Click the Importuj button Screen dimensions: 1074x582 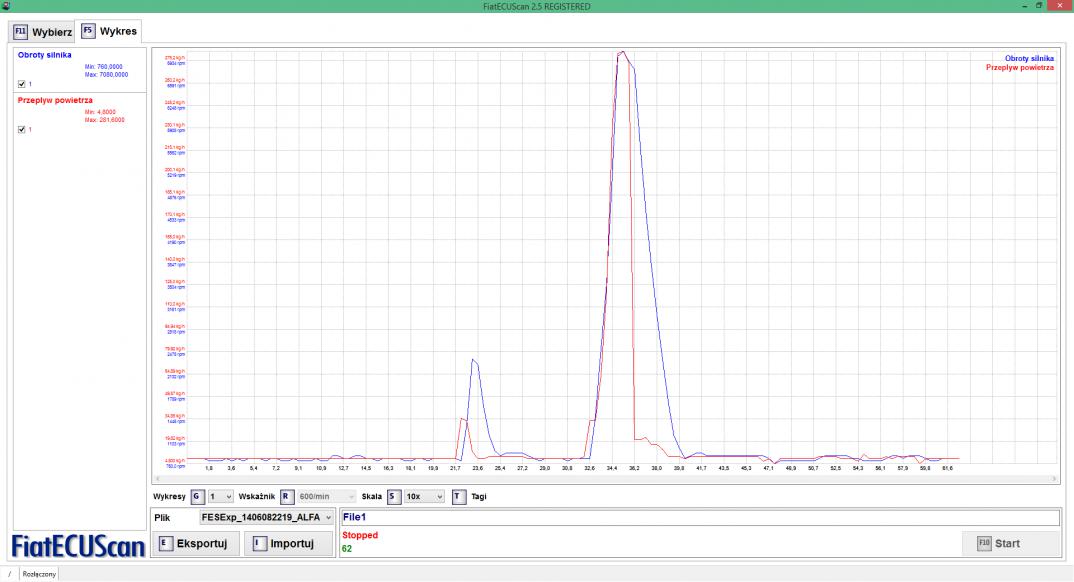pyautogui.click(x=288, y=544)
